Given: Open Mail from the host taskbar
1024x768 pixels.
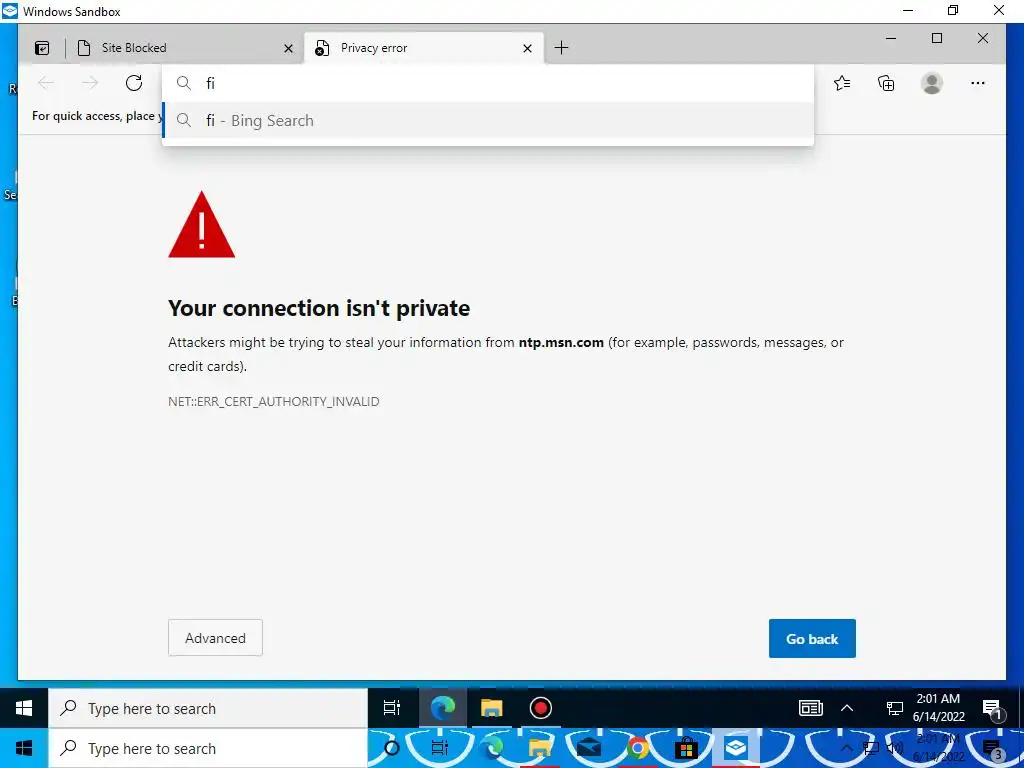Looking at the screenshot, I should (x=588, y=748).
